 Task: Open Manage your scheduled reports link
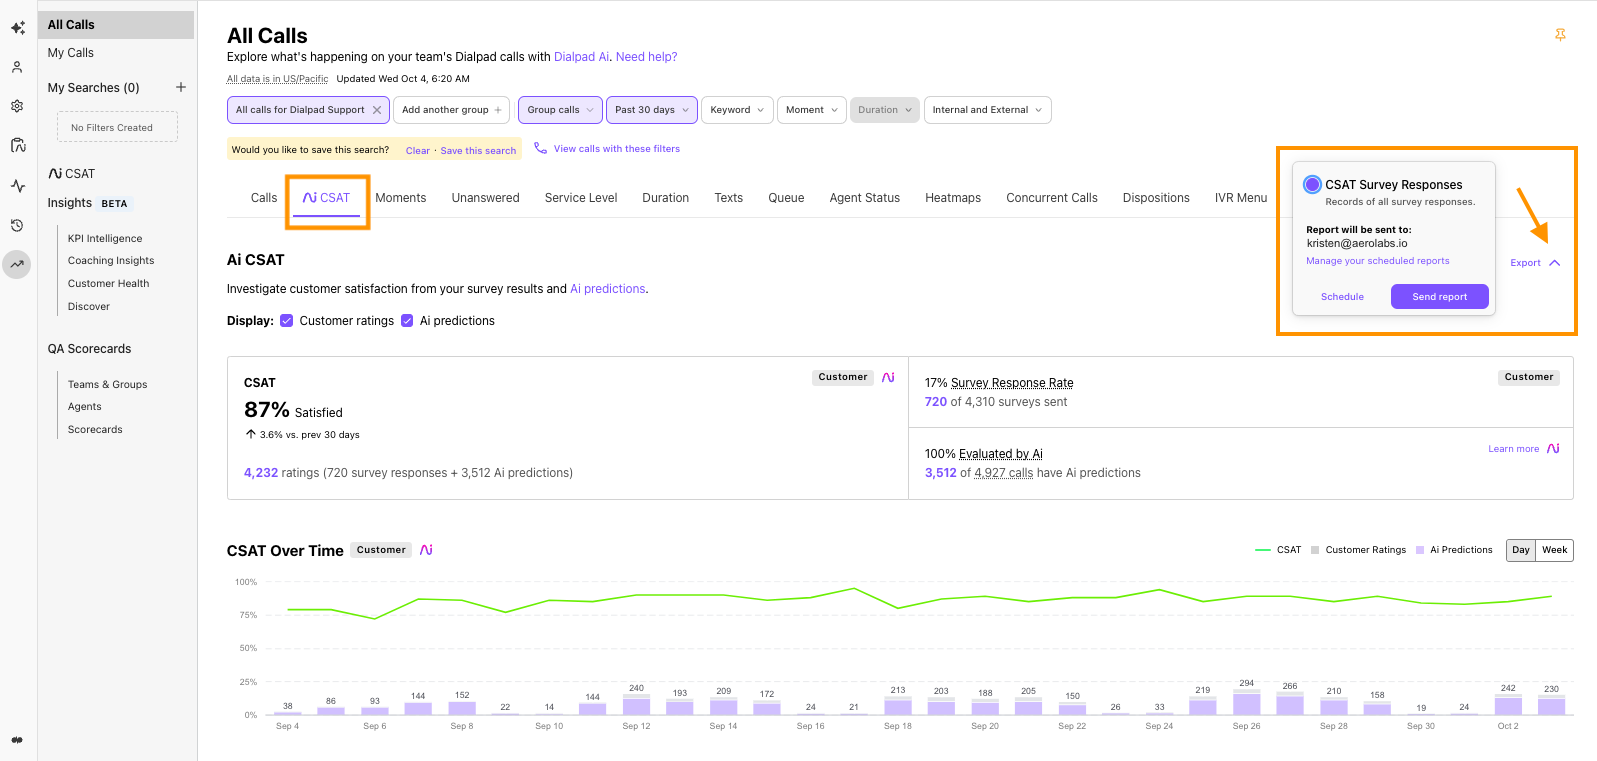tap(1377, 261)
